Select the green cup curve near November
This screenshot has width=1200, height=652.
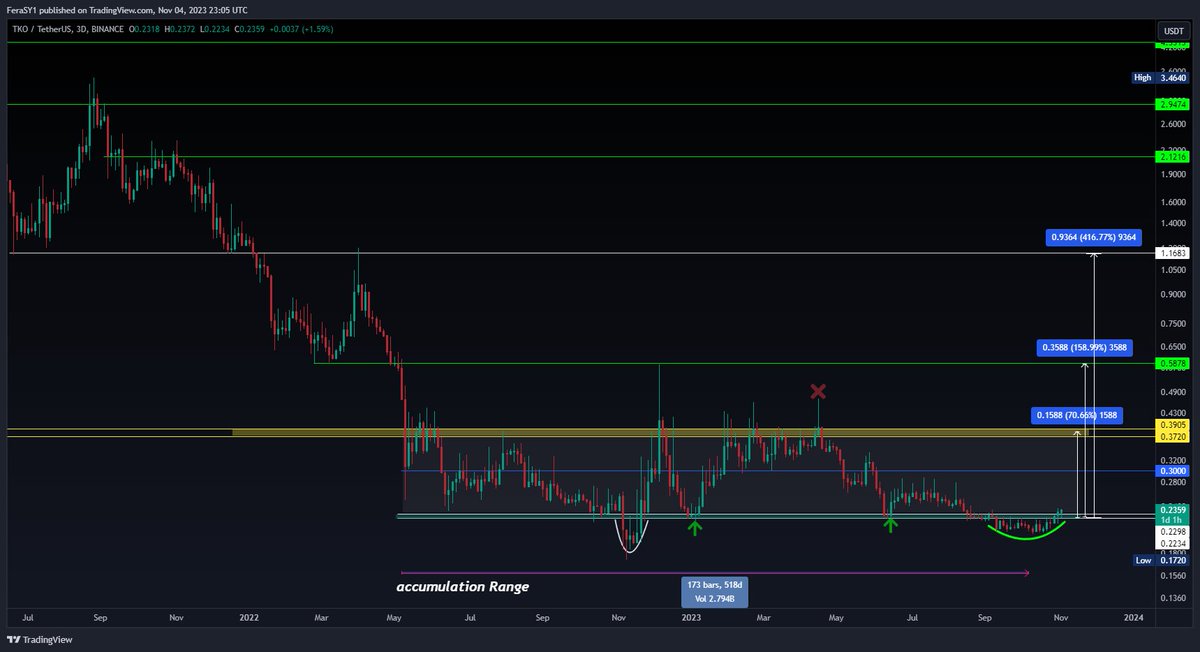pyautogui.click(x=1025, y=531)
